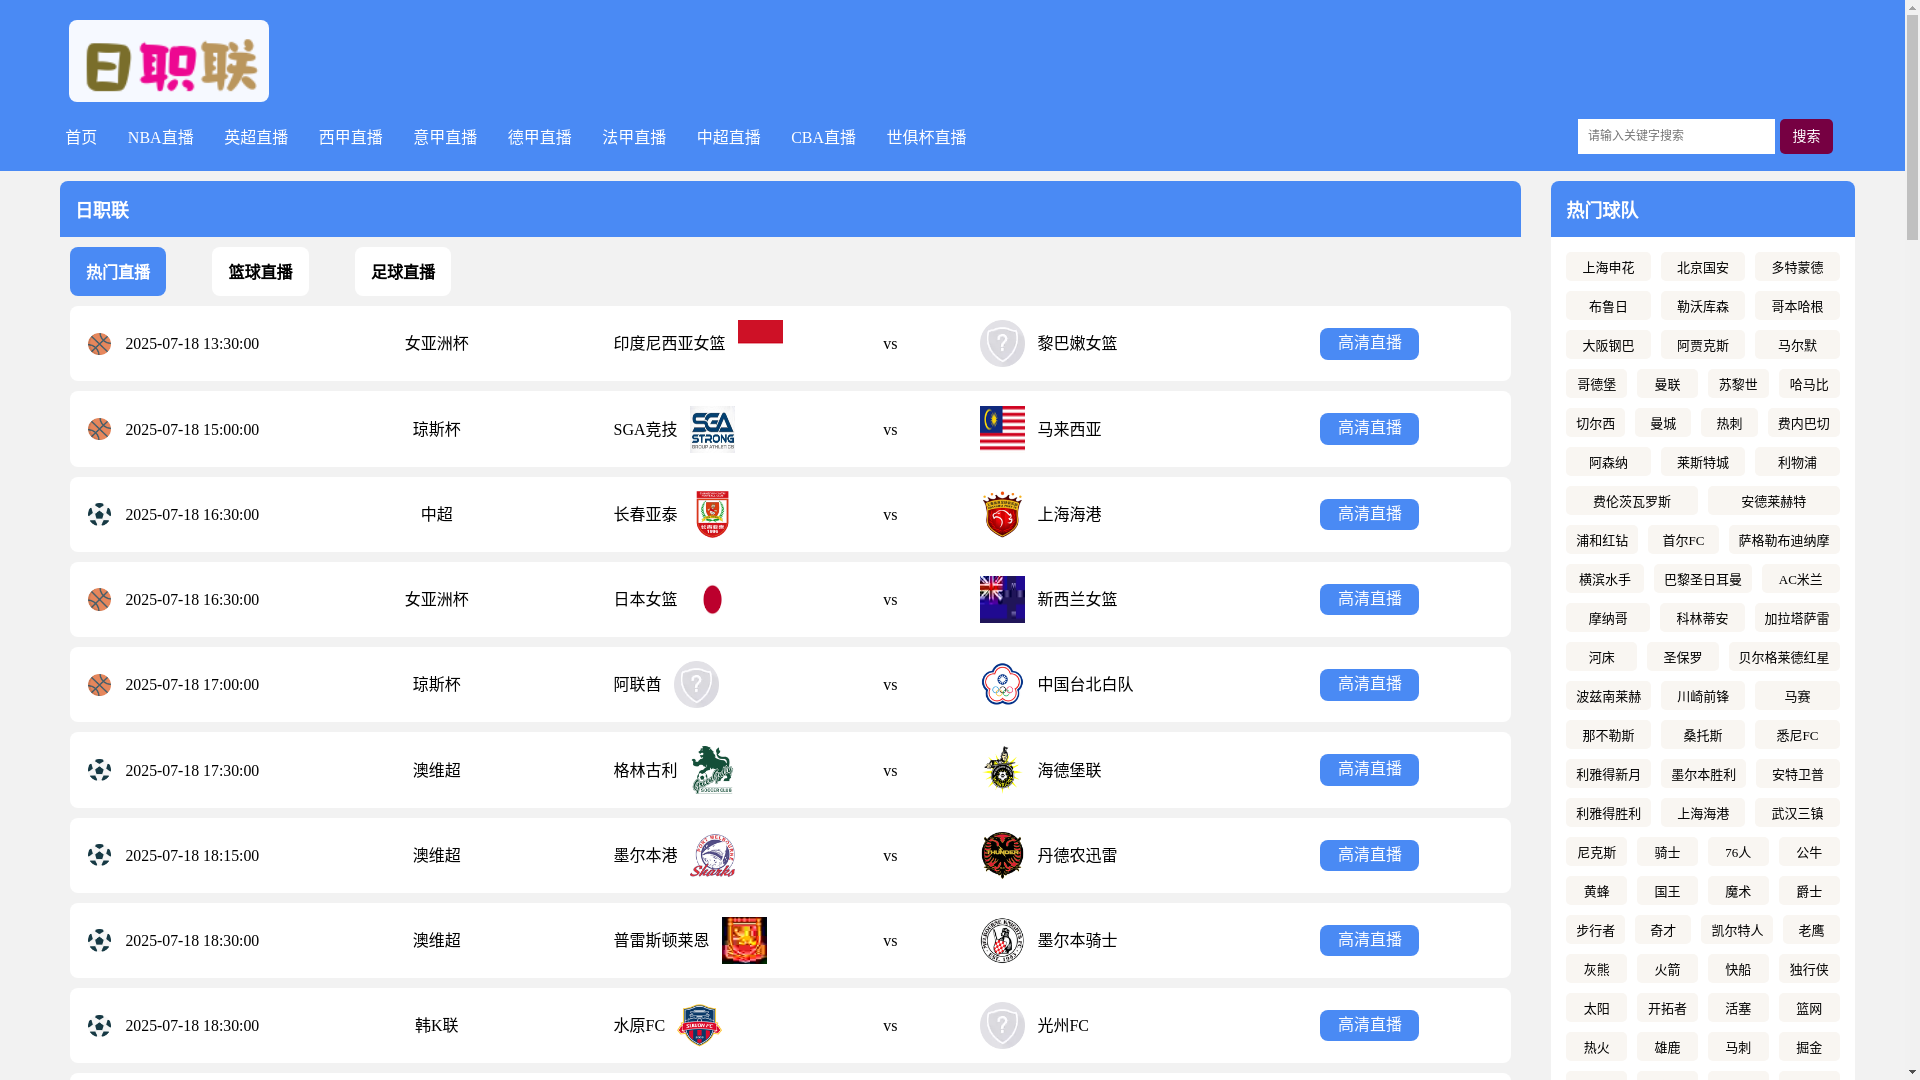Open 北京国安 hot team link
The width and height of the screenshot is (1920, 1080).
tap(1703, 267)
